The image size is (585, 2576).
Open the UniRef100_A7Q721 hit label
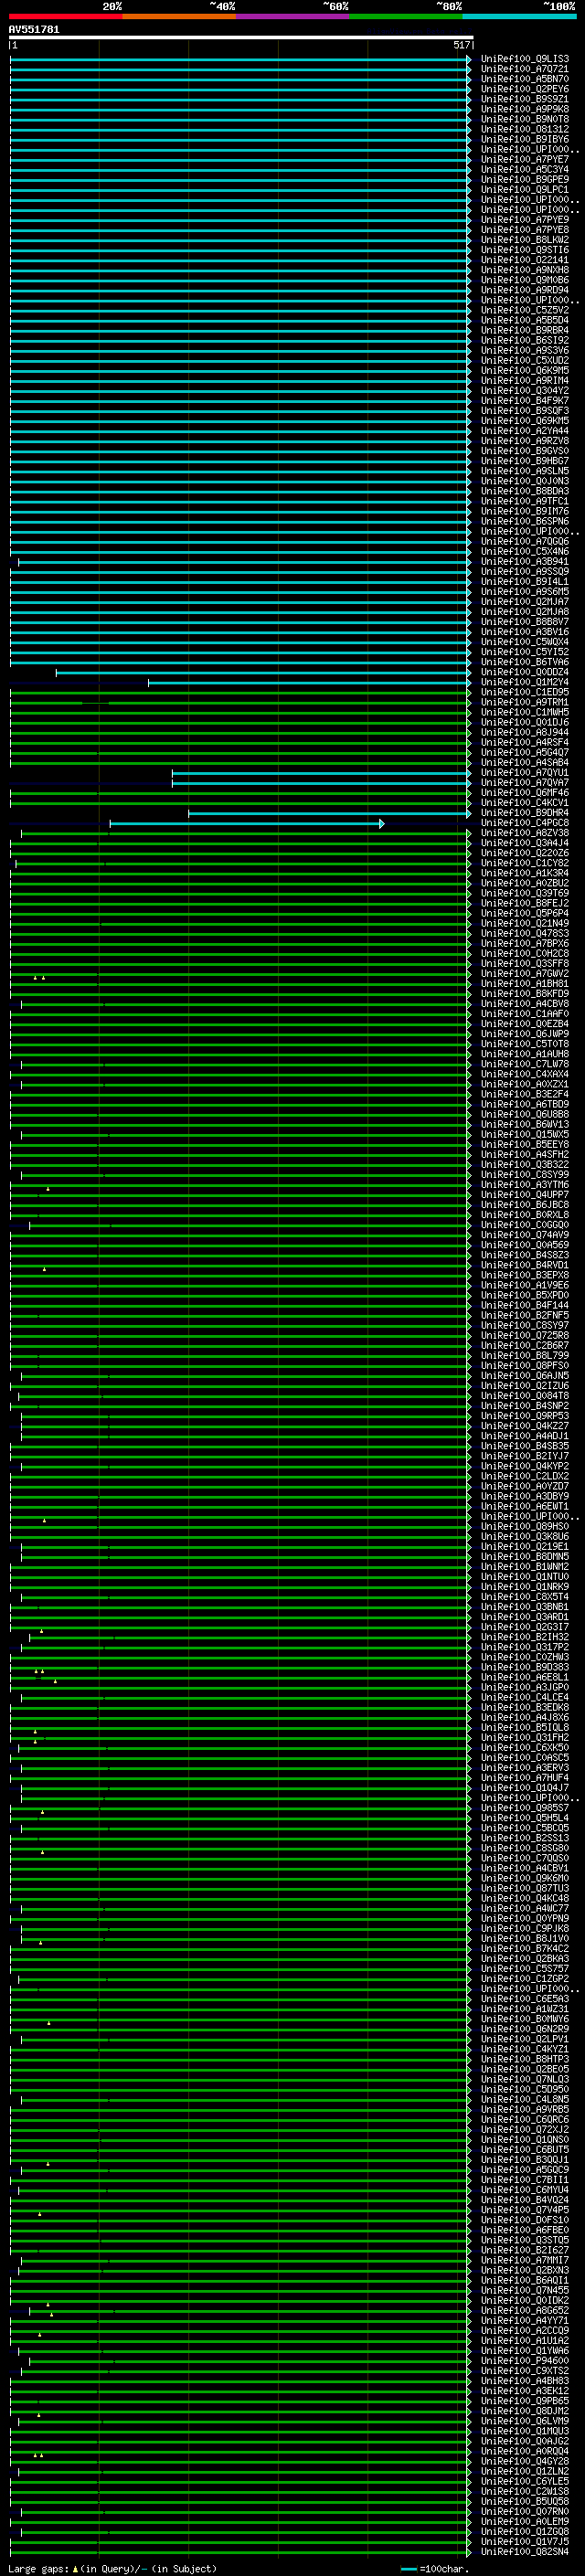tap(525, 69)
